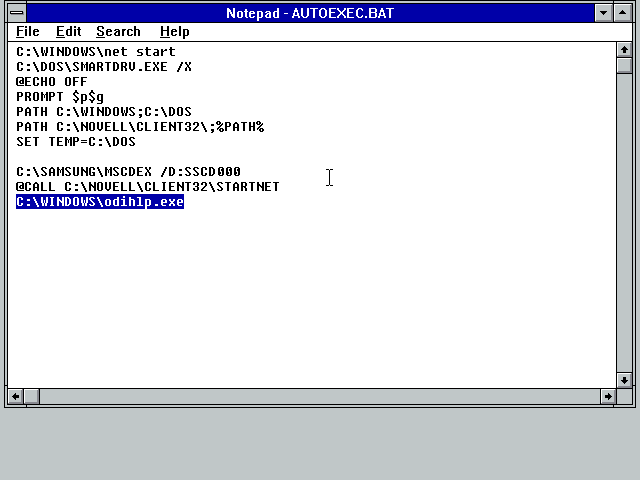The image size is (640, 480).
Task: Click the '@ECHO OFF' line
Action: (x=51, y=82)
